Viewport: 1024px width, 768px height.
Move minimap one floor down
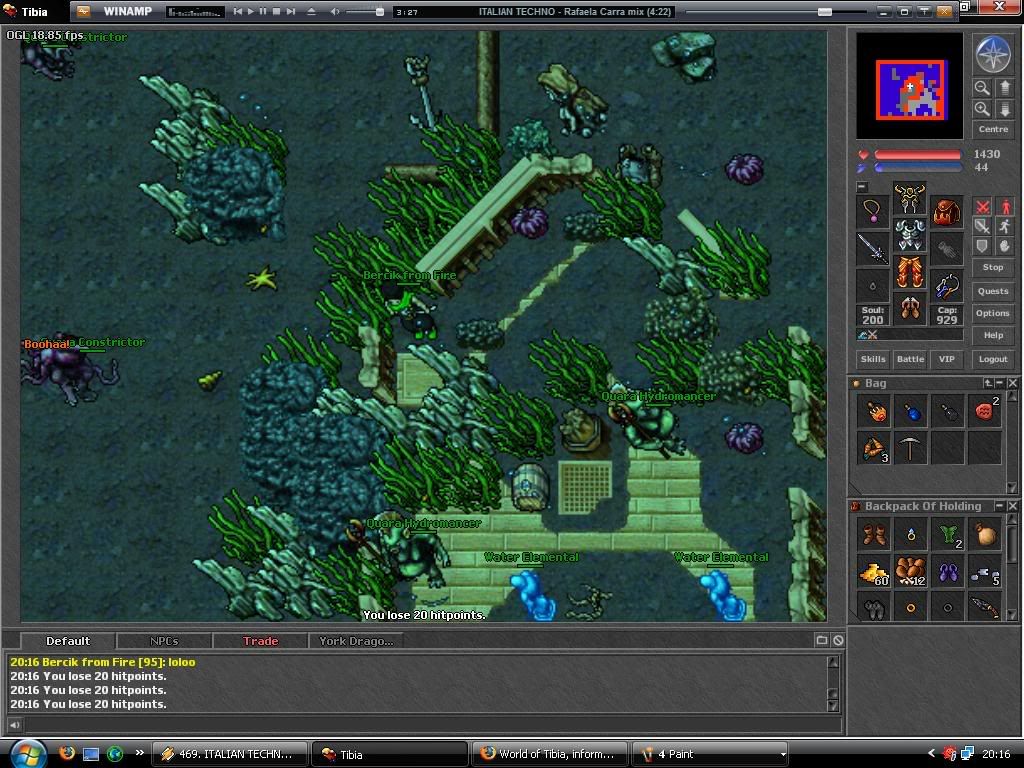click(1004, 109)
